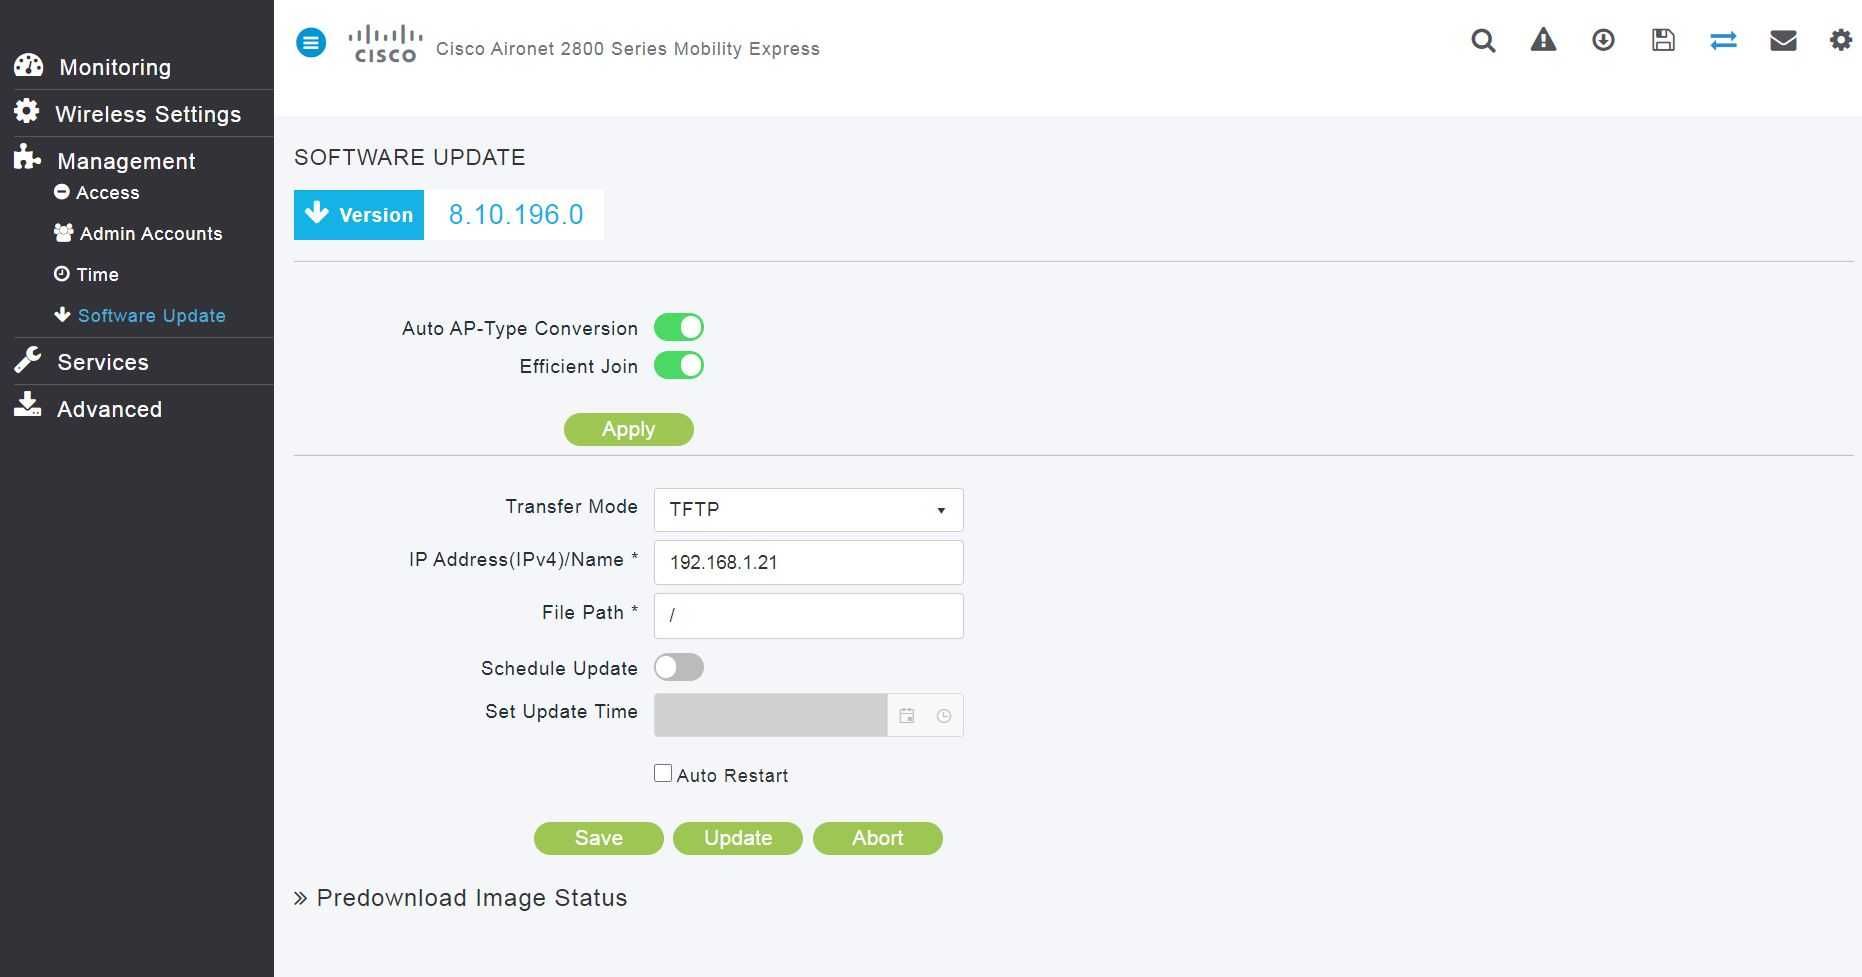The width and height of the screenshot is (1862, 977).
Task: Click the save configuration floppy icon
Action: 1663,40
